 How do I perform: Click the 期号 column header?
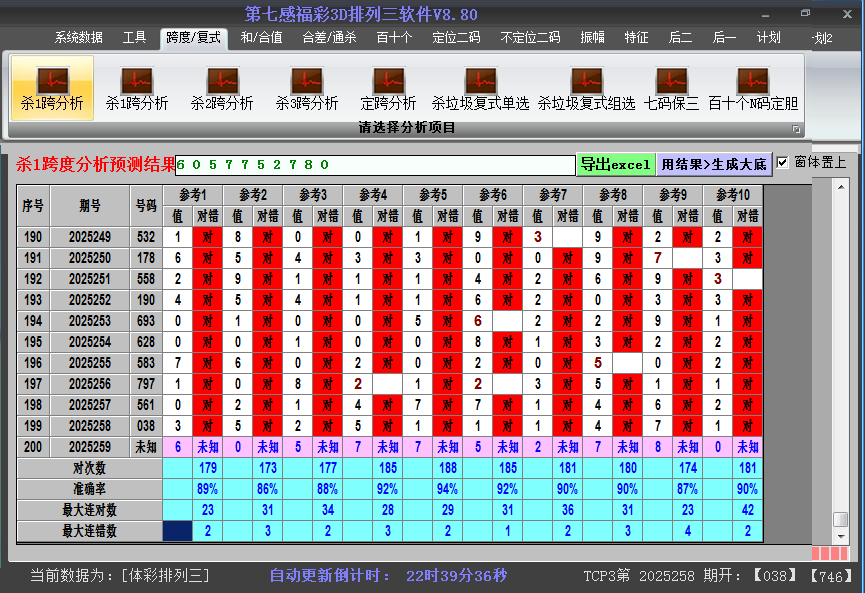point(90,206)
